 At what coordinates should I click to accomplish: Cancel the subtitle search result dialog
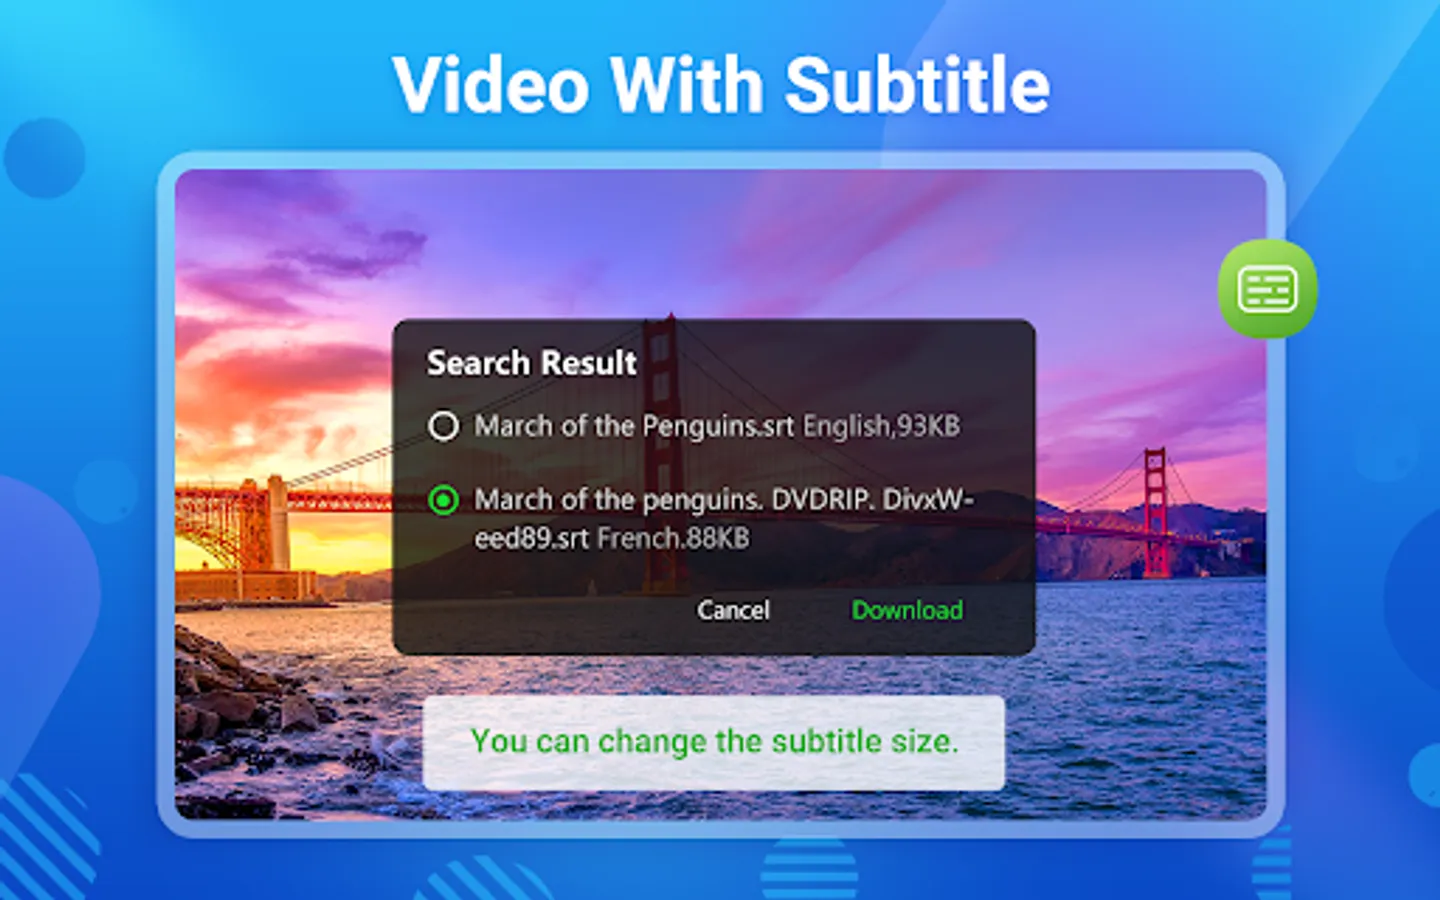(x=733, y=610)
